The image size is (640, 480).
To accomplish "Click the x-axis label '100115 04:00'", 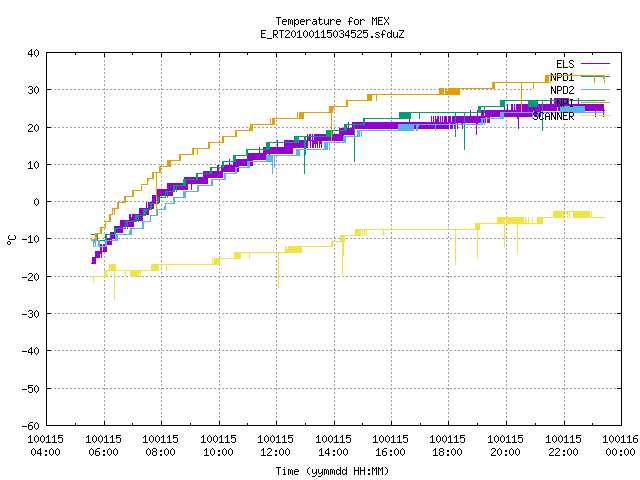I will click(45, 446).
